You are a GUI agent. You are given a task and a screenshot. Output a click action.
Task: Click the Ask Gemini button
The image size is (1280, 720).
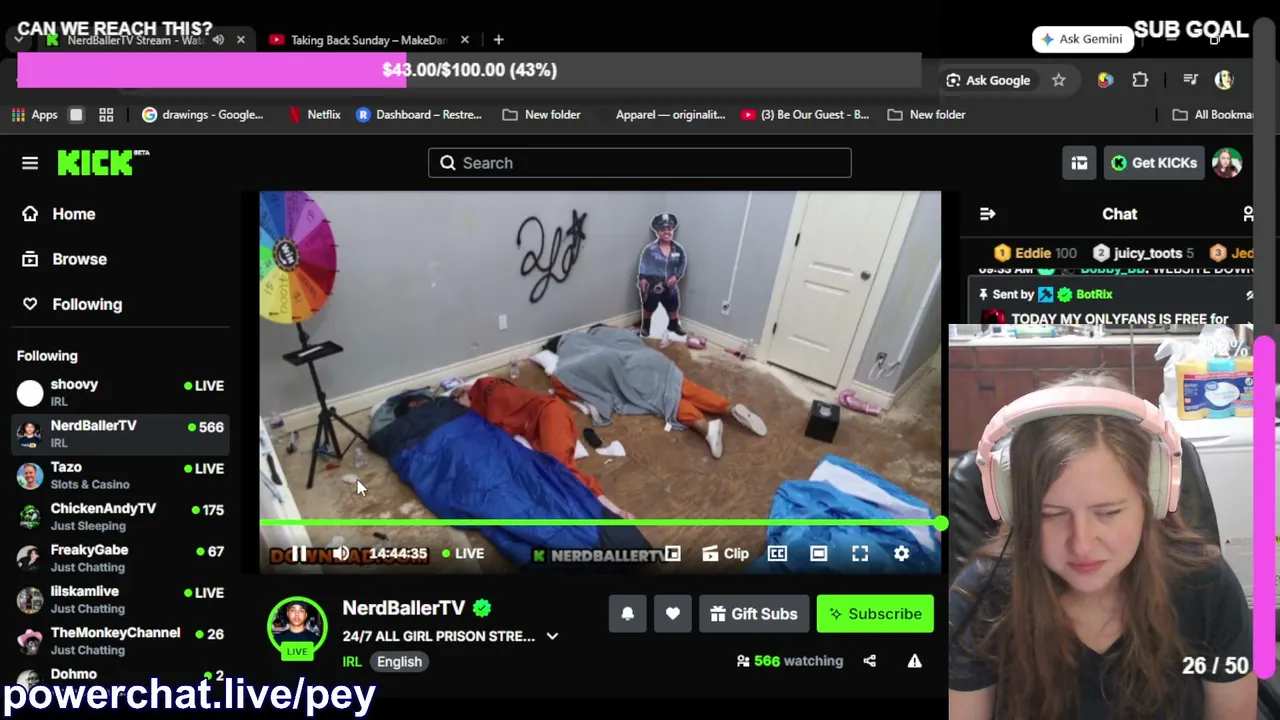(1082, 39)
